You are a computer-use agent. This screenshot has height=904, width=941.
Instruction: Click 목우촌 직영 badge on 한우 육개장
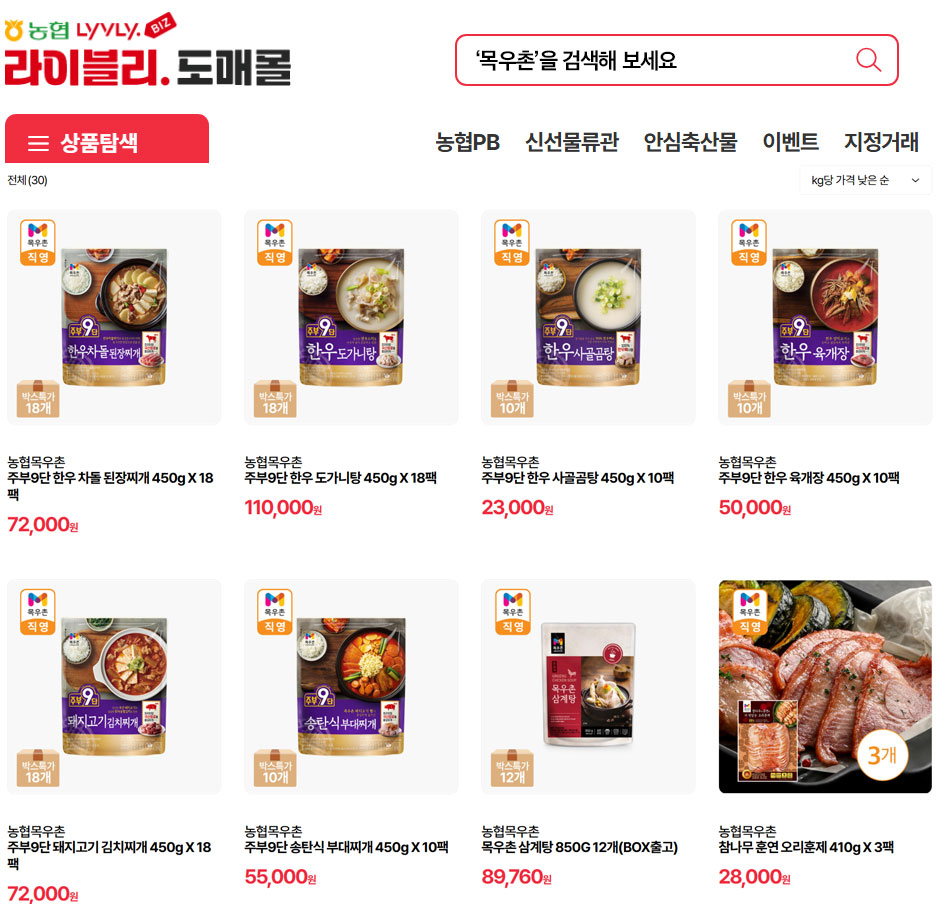pyautogui.click(x=749, y=243)
